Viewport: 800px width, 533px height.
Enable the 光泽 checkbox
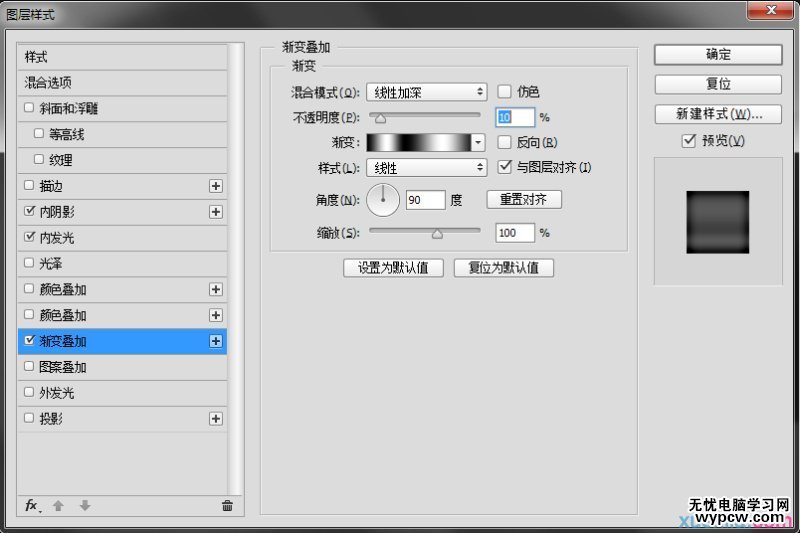tap(29, 263)
